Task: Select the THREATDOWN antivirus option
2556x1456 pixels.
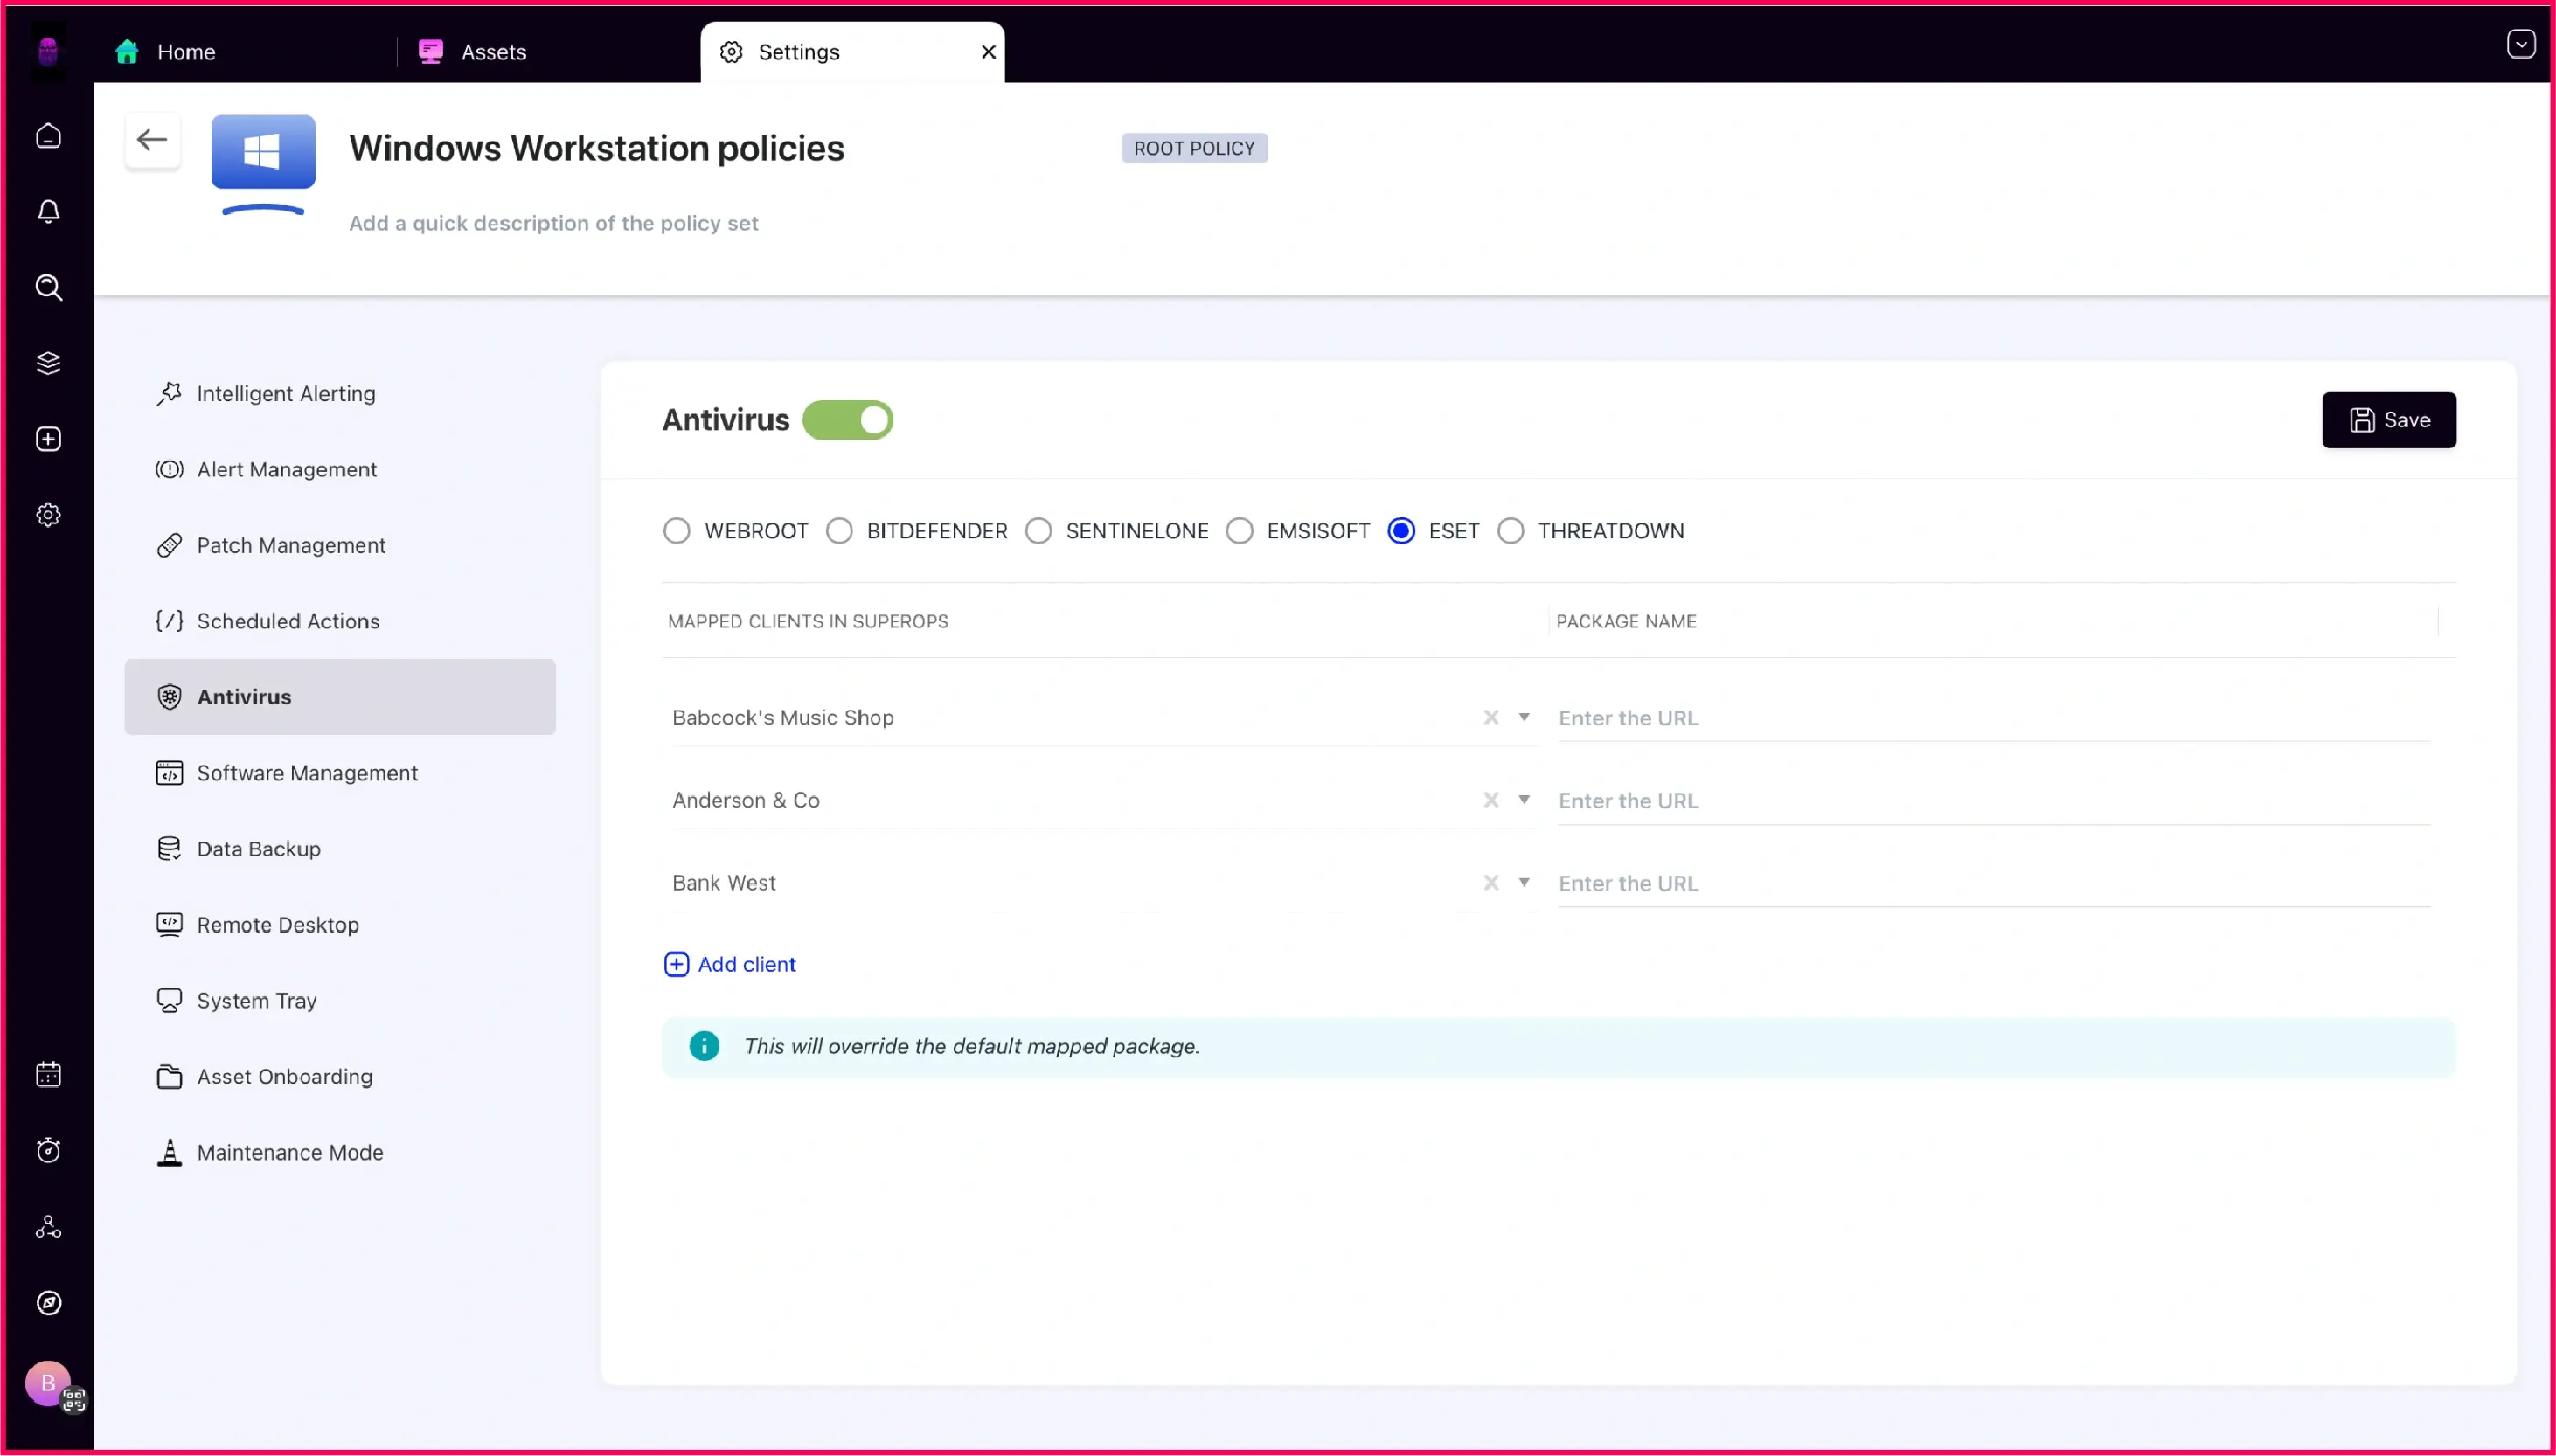Action: [x=1510, y=530]
